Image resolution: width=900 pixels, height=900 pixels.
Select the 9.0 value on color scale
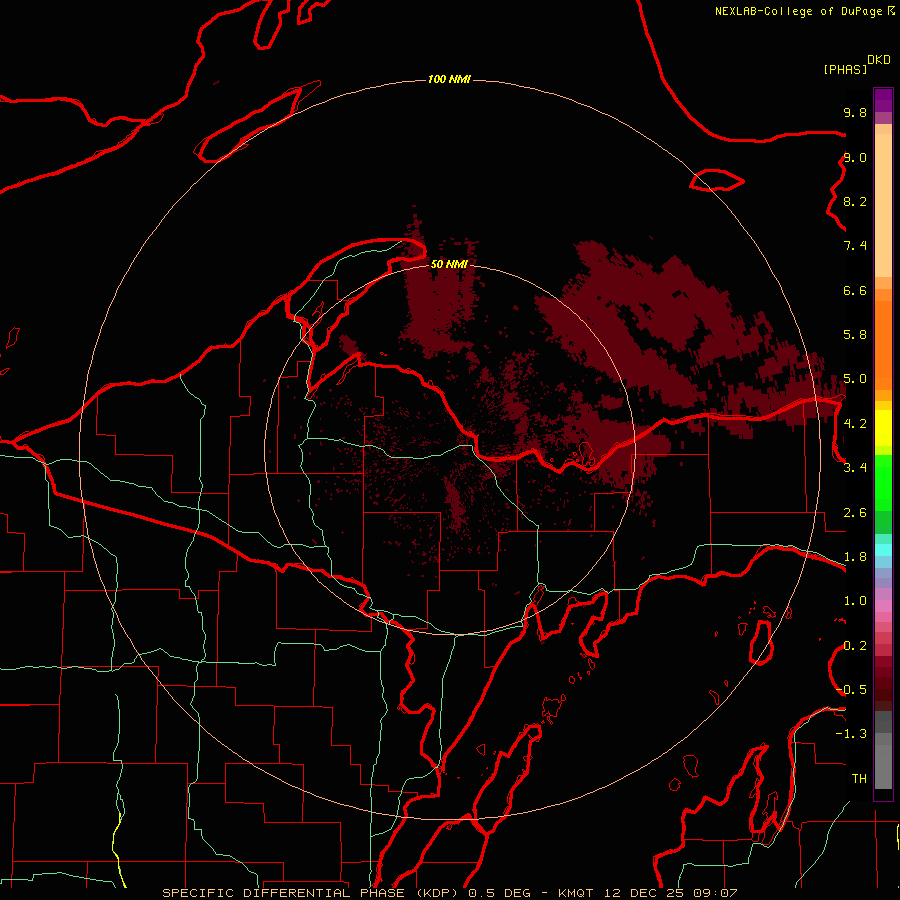coord(855,157)
